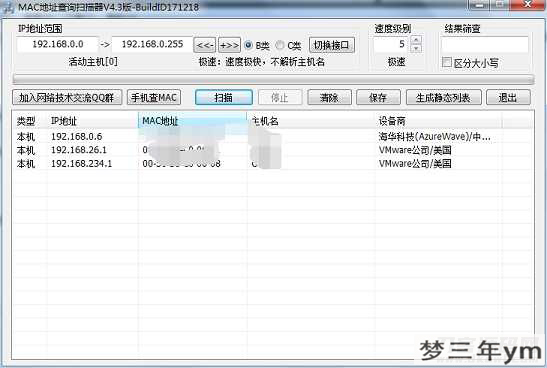The image size is (547, 368).
Task: Select the row with IP 192.168.234.1
Action: 272,163
